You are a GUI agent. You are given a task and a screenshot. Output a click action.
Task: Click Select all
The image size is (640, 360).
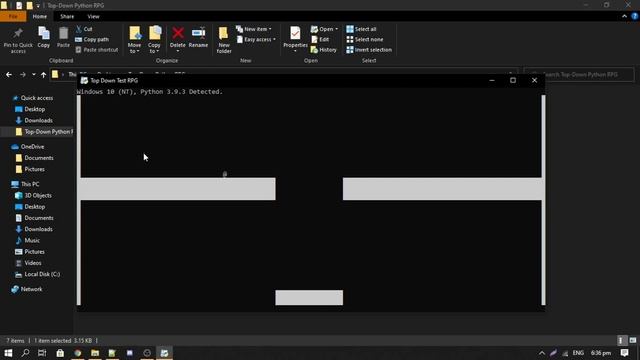[361, 29]
